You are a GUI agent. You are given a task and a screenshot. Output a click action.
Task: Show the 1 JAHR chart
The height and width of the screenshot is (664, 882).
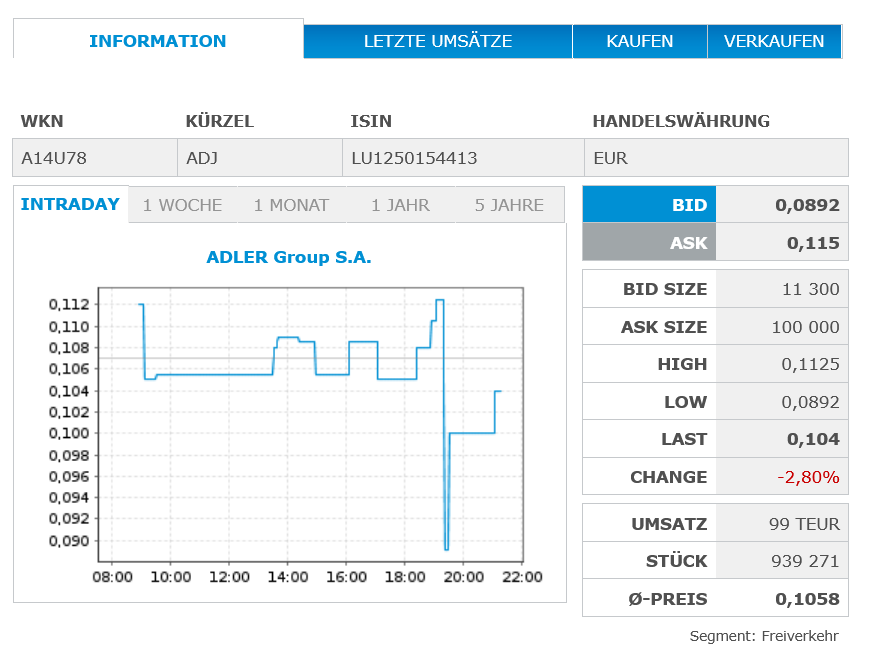[x=400, y=205]
